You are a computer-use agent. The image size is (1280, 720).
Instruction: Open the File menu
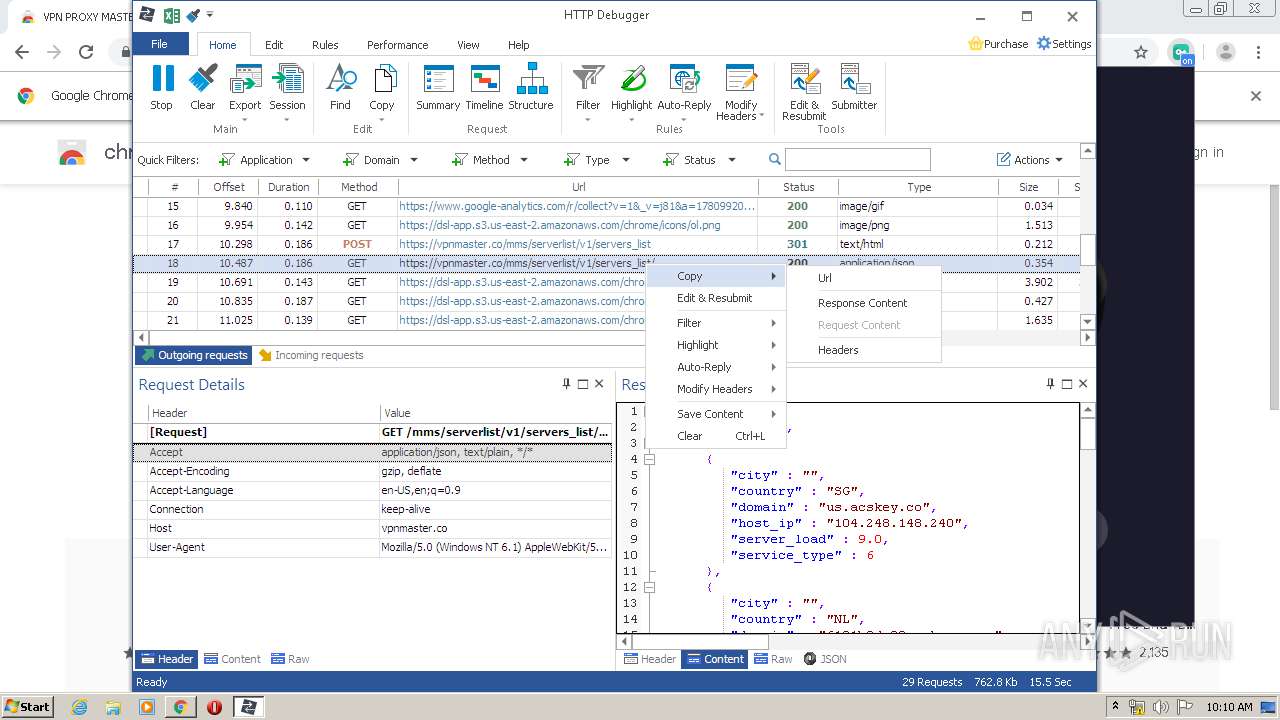click(160, 44)
